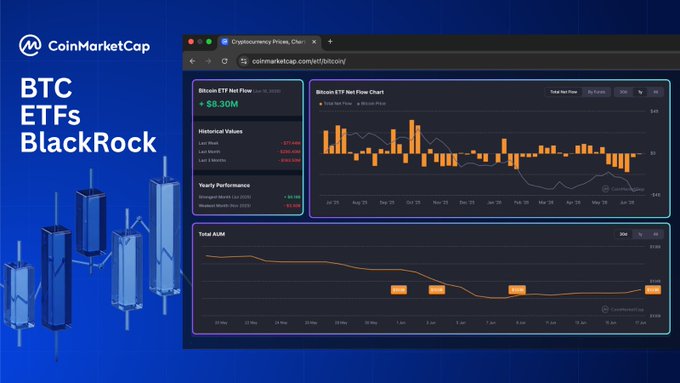Click the CoinMarketCap favicon on the tab
The width and height of the screenshot is (680, 383).
pos(225,42)
